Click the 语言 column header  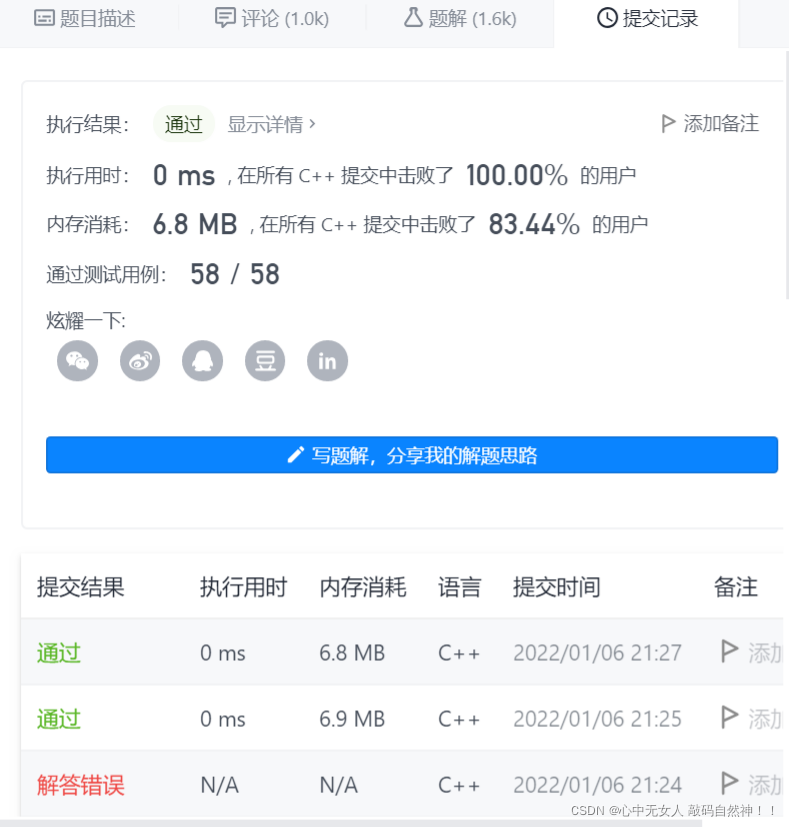(459, 587)
